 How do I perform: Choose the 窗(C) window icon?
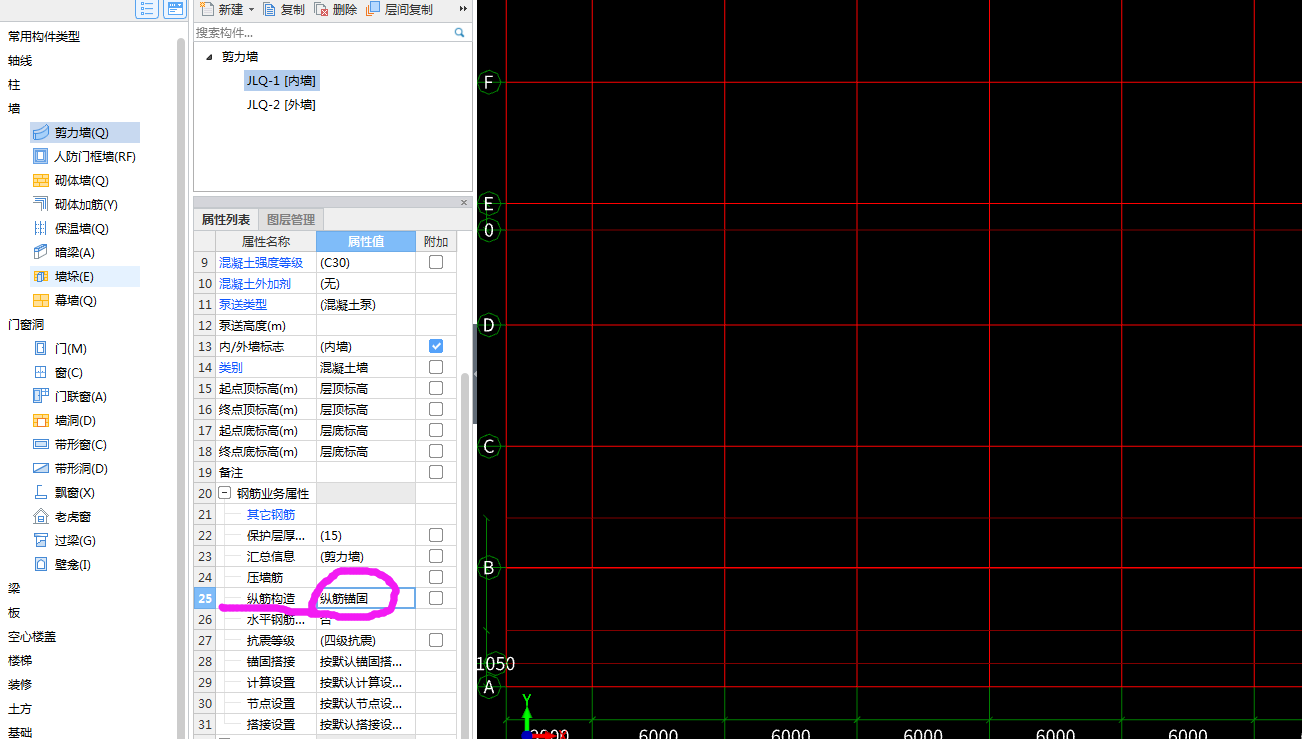tap(41, 372)
